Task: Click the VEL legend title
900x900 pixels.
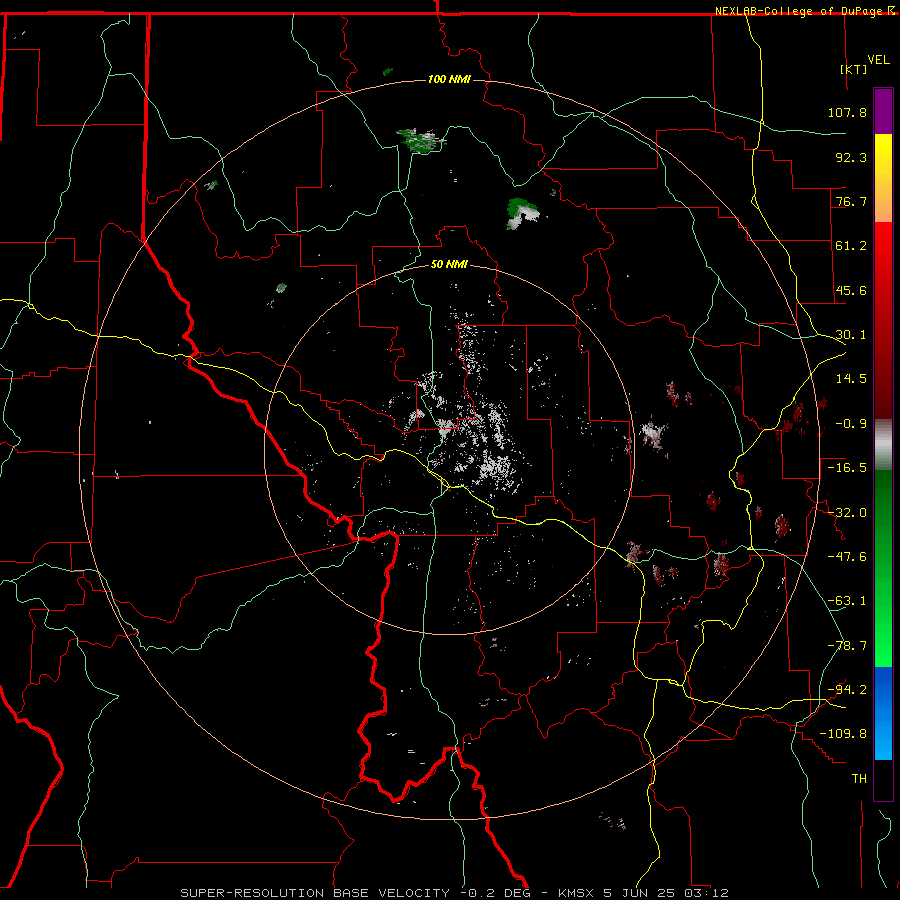Action: click(878, 60)
